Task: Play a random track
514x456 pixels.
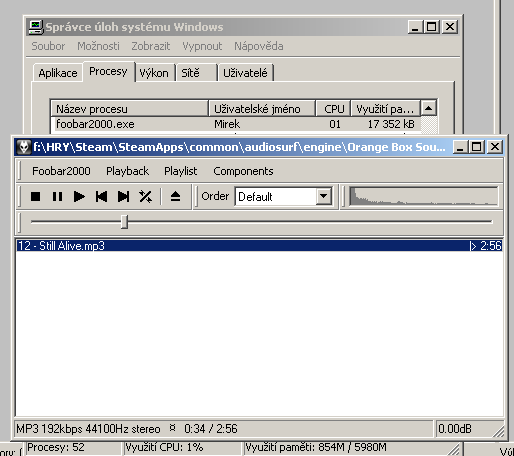Action: click(145, 196)
